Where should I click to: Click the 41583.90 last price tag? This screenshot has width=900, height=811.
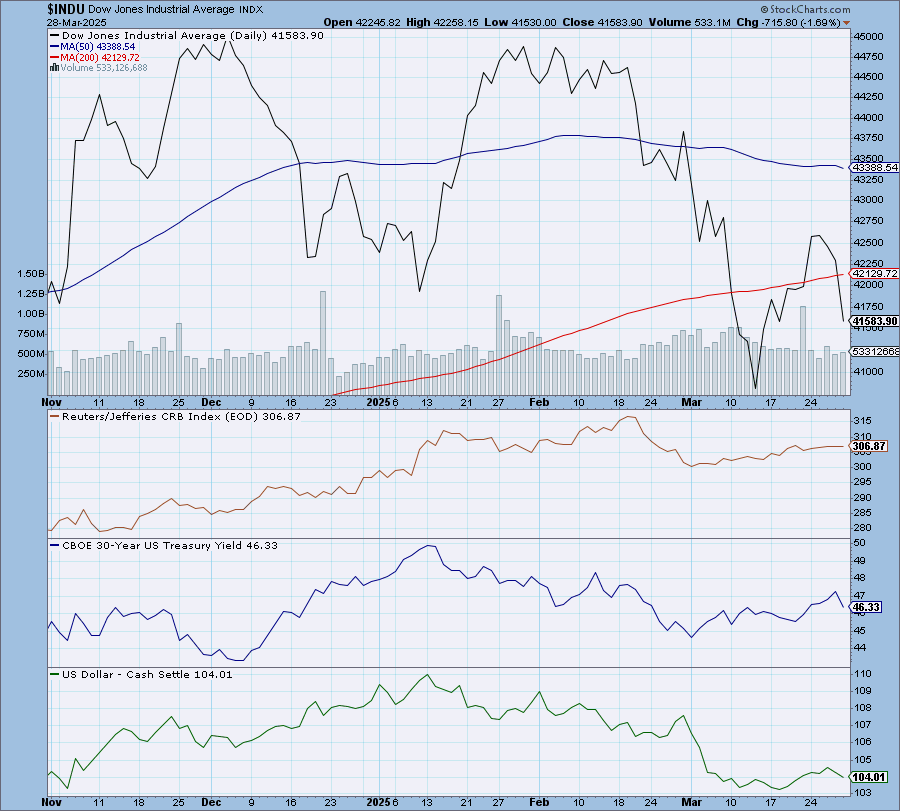[874, 321]
